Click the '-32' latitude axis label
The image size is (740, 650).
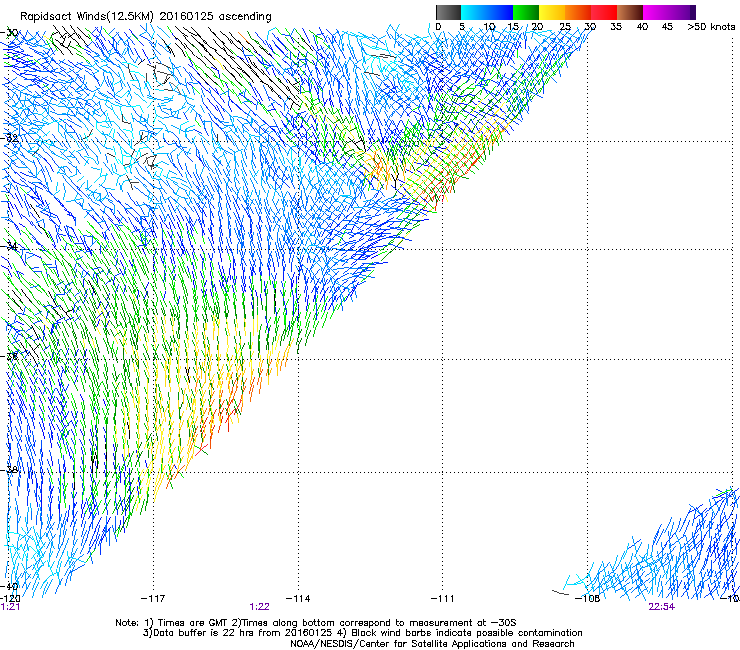click(9, 138)
